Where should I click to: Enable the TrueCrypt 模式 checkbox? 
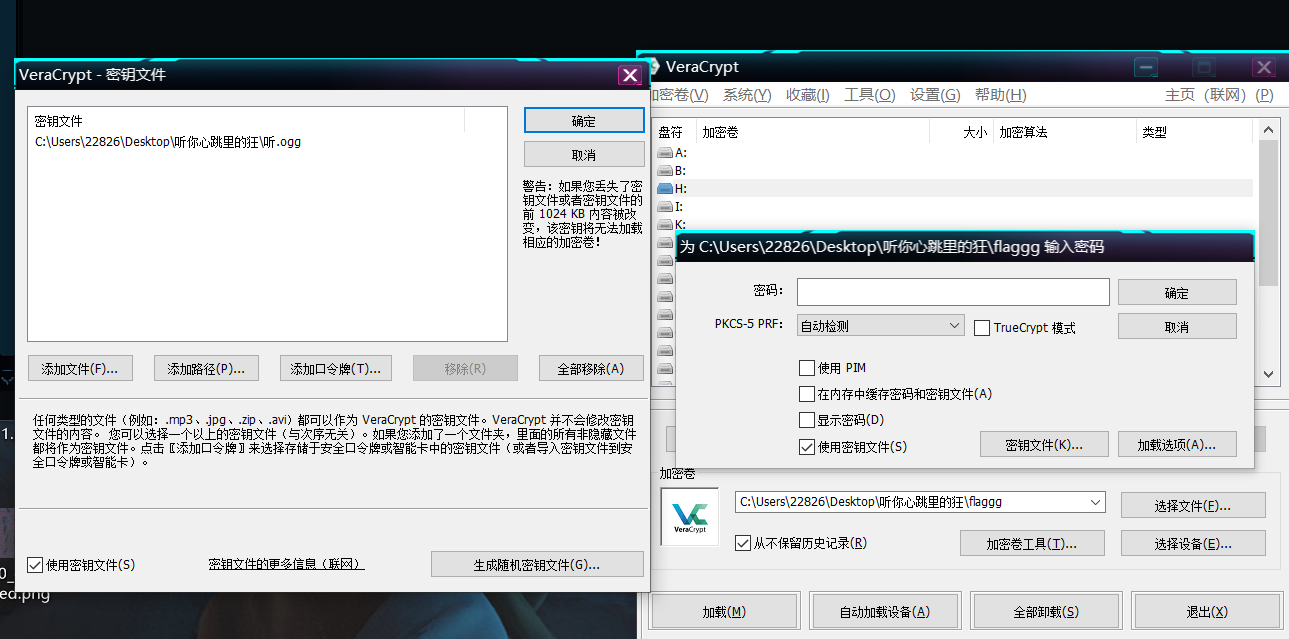[x=982, y=328]
